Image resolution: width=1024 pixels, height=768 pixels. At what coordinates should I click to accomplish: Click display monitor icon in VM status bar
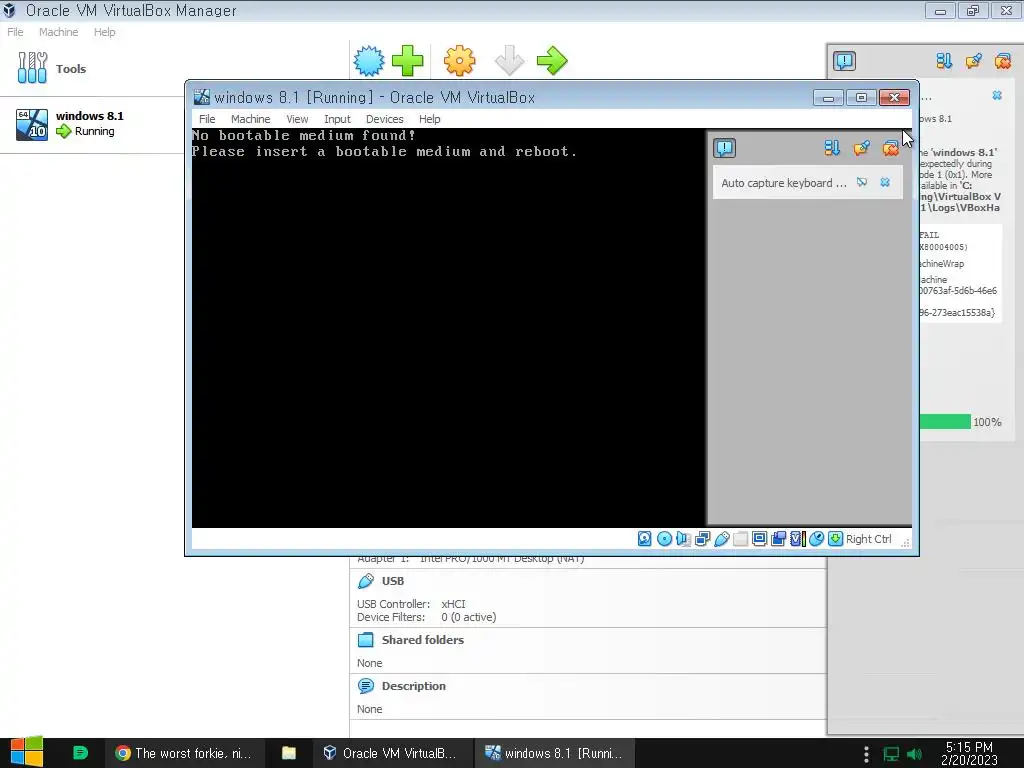click(x=760, y=539)
